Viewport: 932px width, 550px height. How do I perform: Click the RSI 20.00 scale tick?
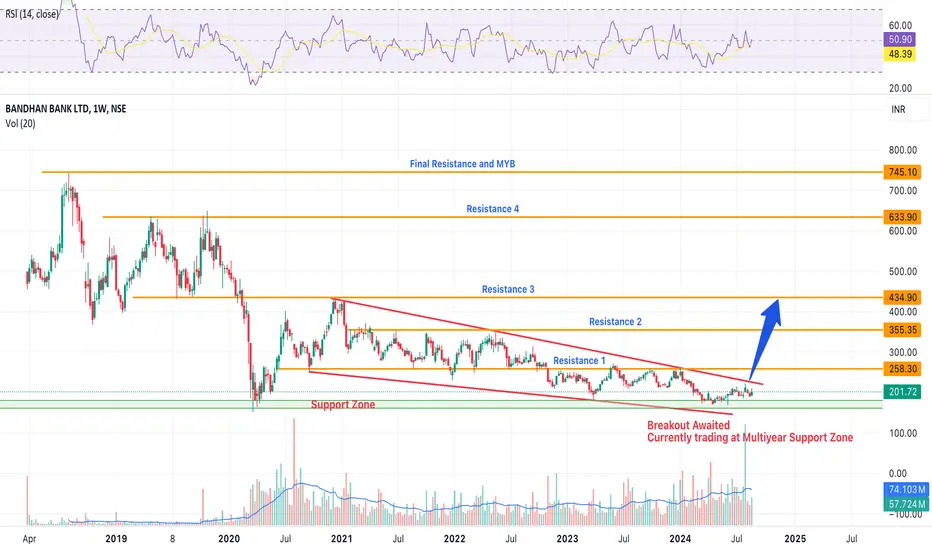point(900,88)
